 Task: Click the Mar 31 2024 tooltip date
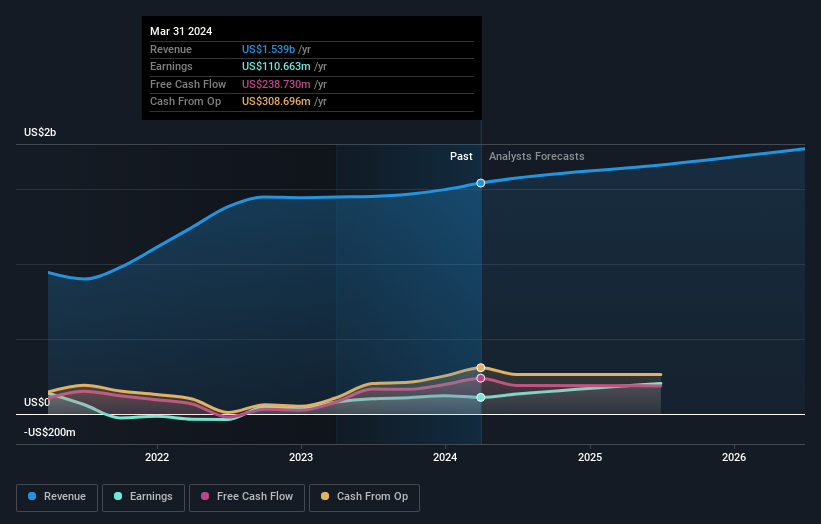[181, 31]
